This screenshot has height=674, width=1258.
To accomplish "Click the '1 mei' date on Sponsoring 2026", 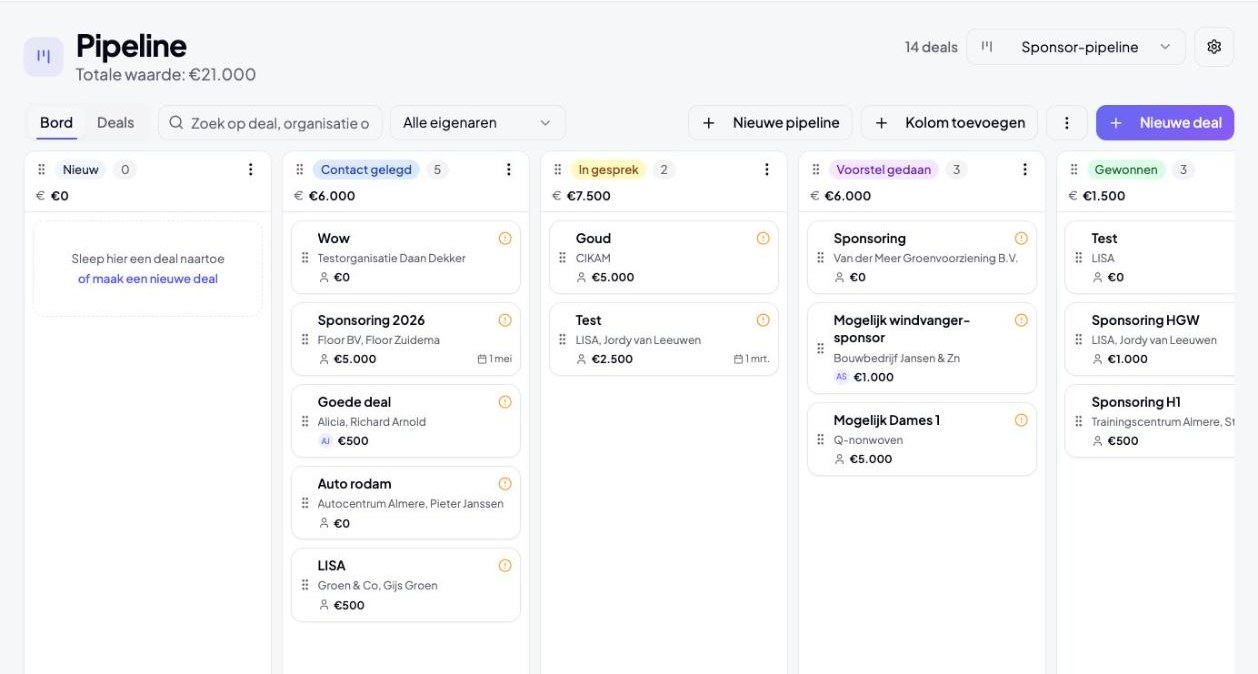I will pyautogui.click(x=495, y=359).
